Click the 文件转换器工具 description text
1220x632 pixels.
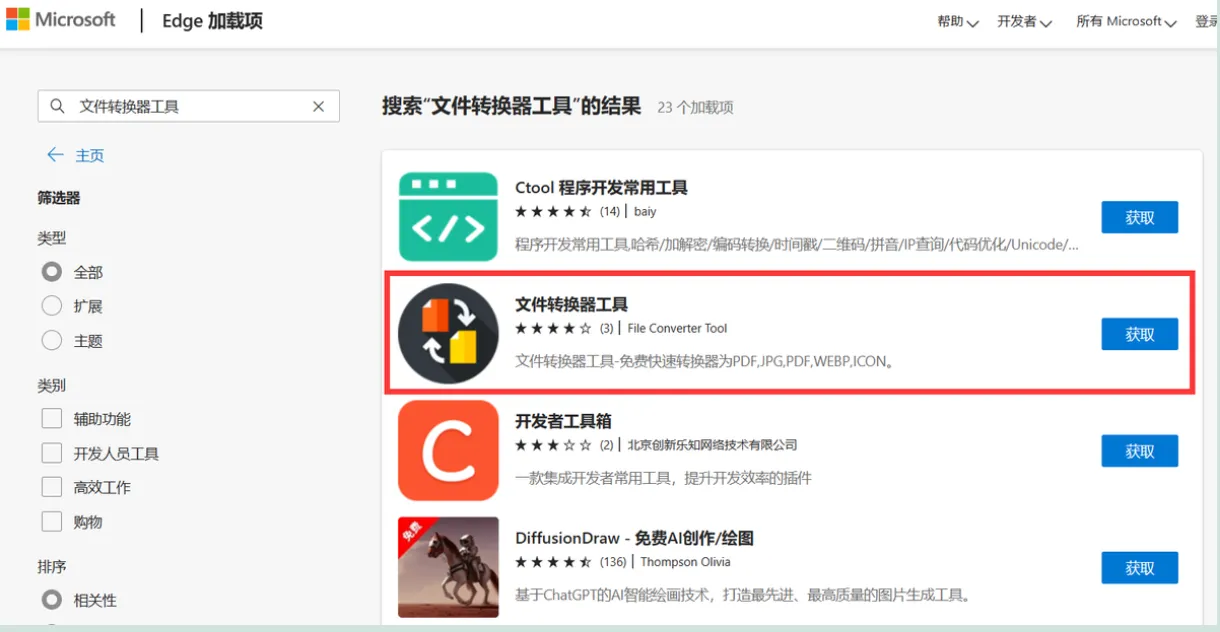coord(704,361)
